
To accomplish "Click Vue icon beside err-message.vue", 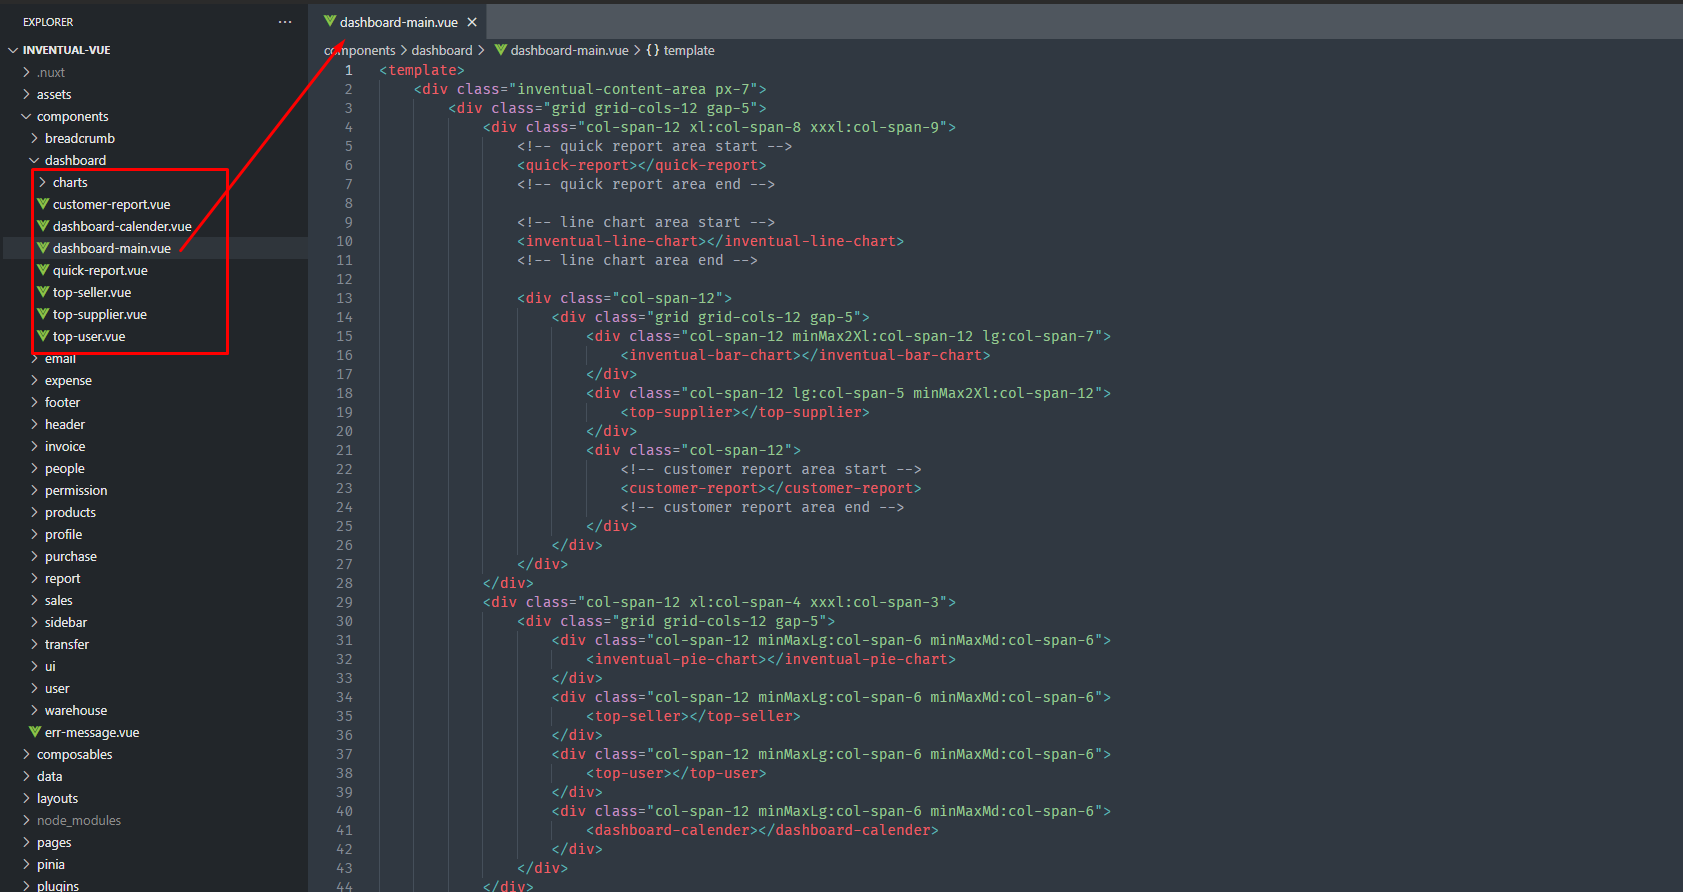I will pos(35,732).
